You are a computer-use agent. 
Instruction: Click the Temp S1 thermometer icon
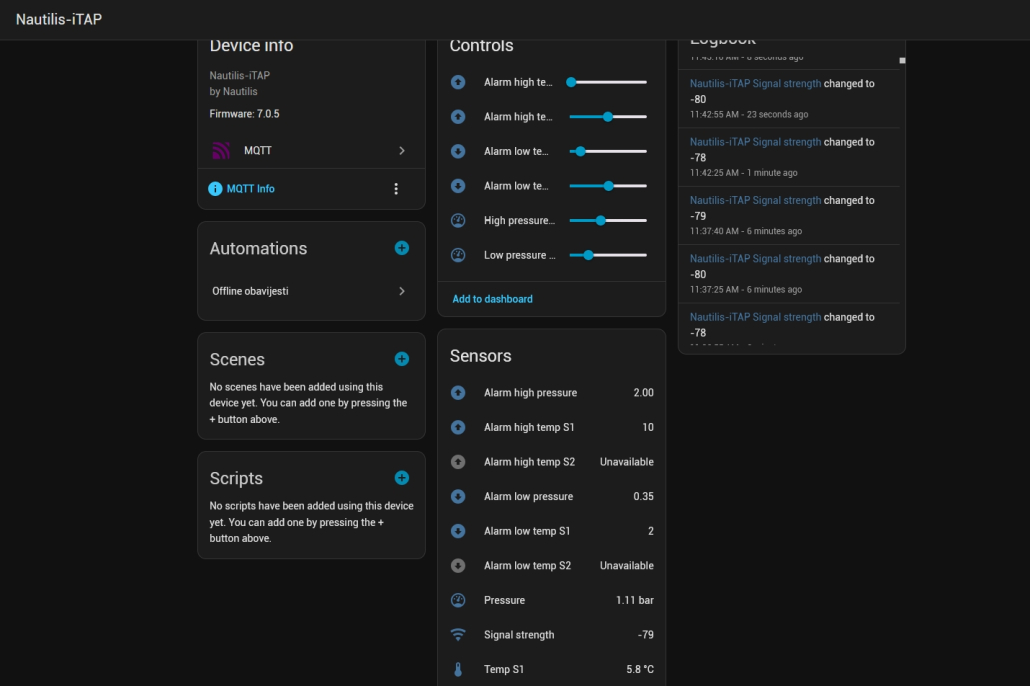click(458, 669)
